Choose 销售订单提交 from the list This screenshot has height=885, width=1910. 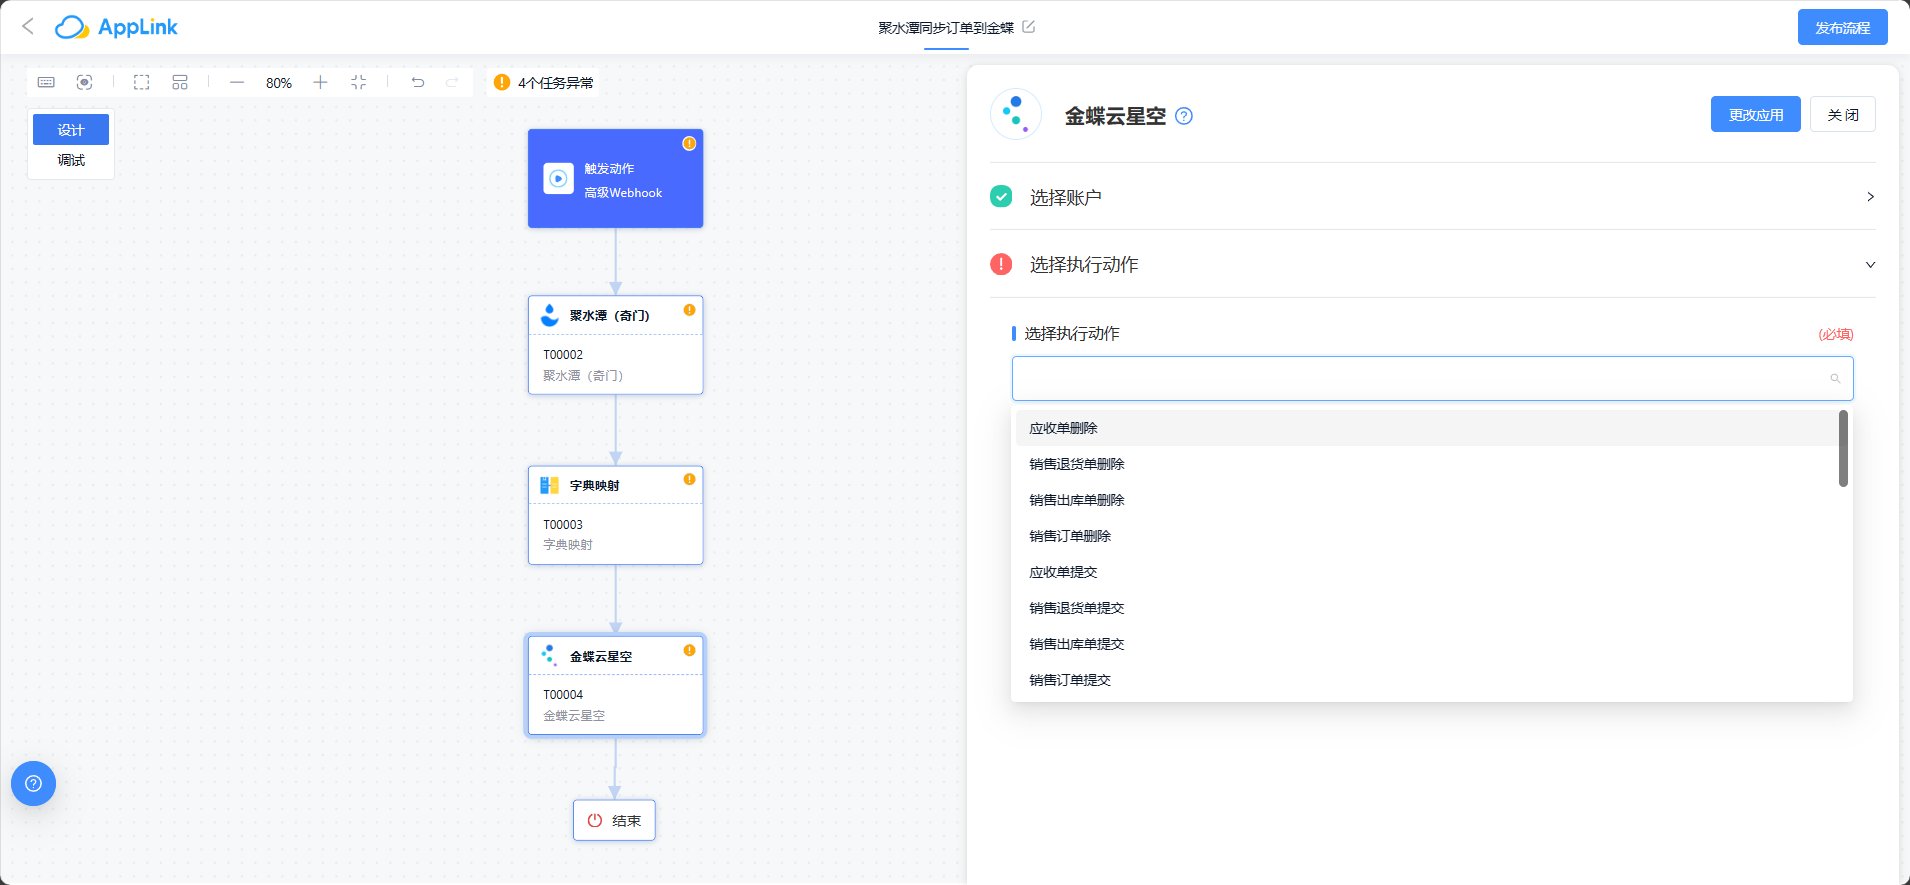pyautogui.click(x=1428, y=680)
